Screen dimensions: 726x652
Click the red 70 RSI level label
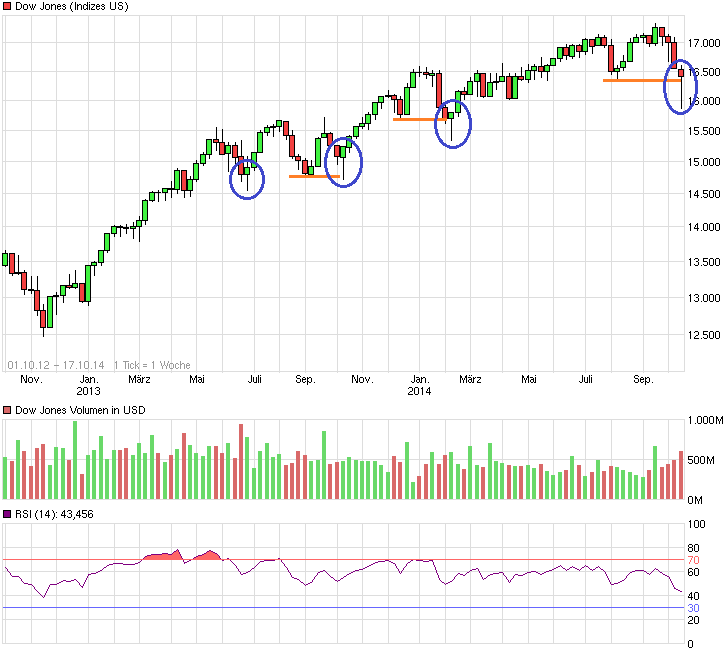[693, 560]
